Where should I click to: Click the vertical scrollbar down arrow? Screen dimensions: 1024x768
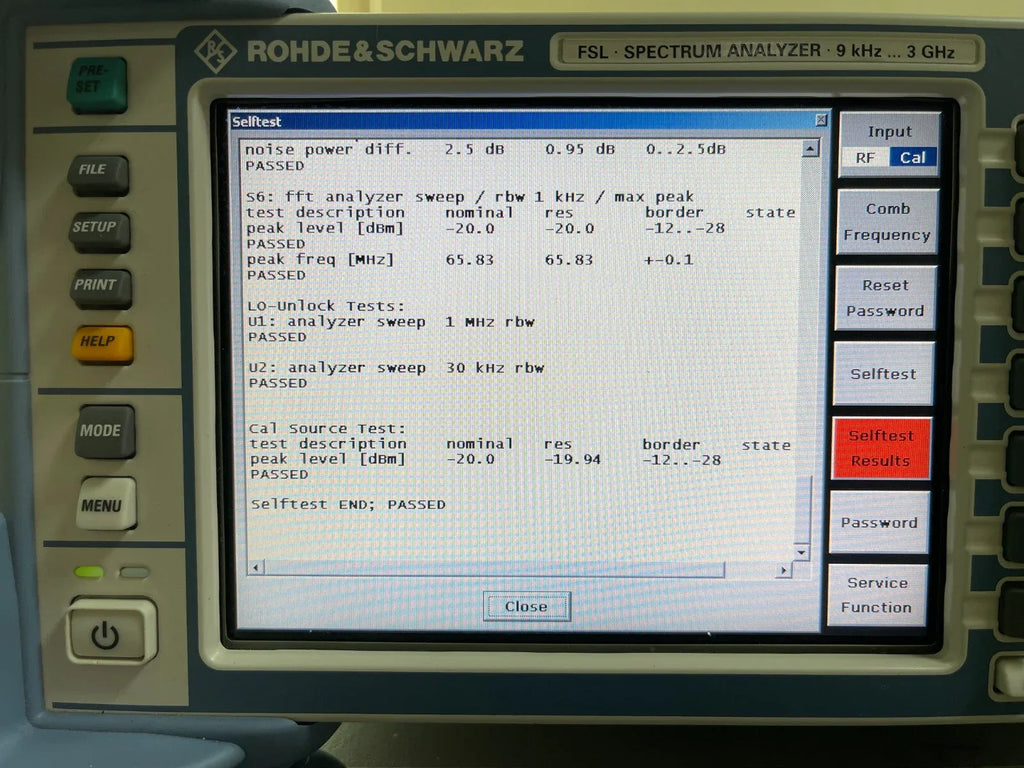(802, 552)
